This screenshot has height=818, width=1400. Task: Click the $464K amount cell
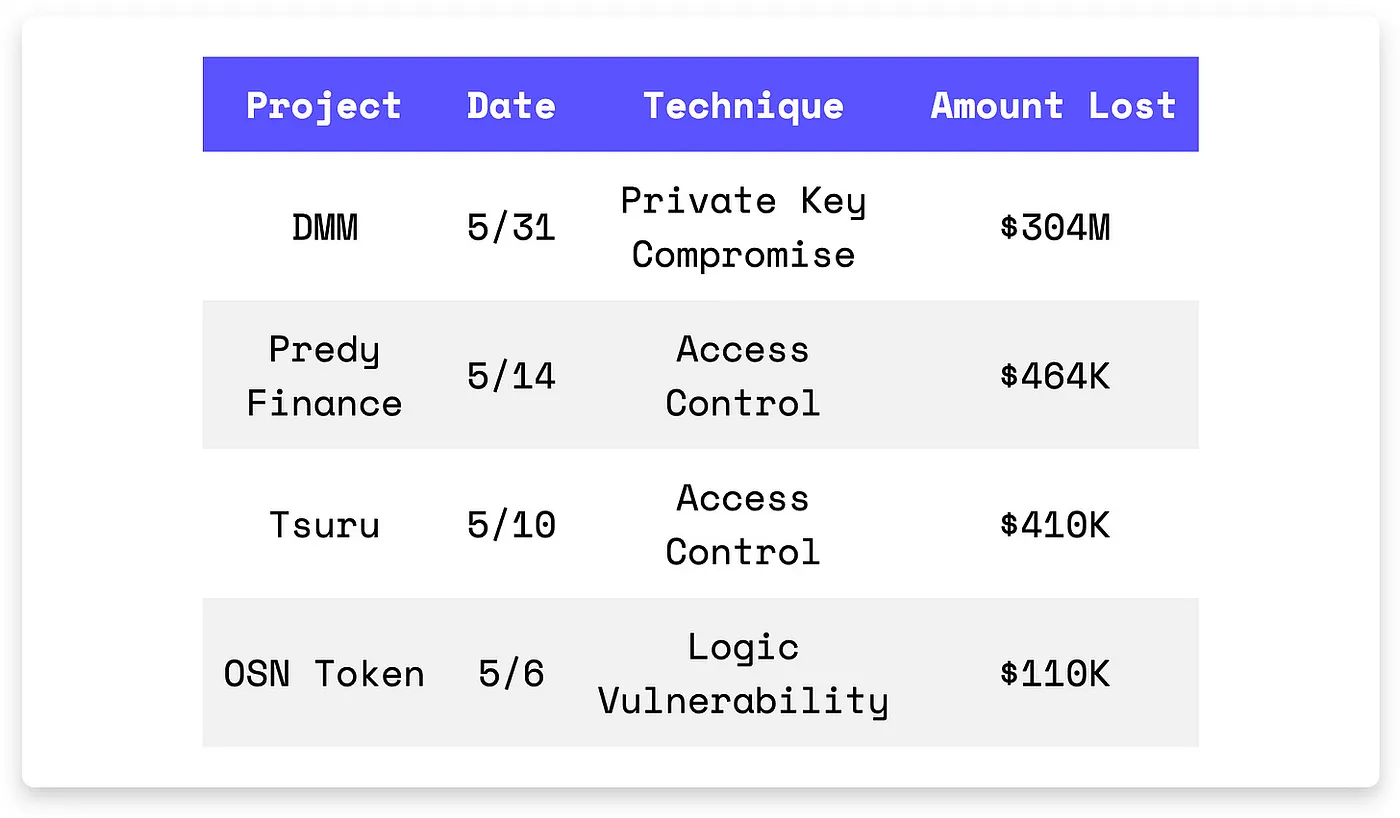(x=1054, y=376)
